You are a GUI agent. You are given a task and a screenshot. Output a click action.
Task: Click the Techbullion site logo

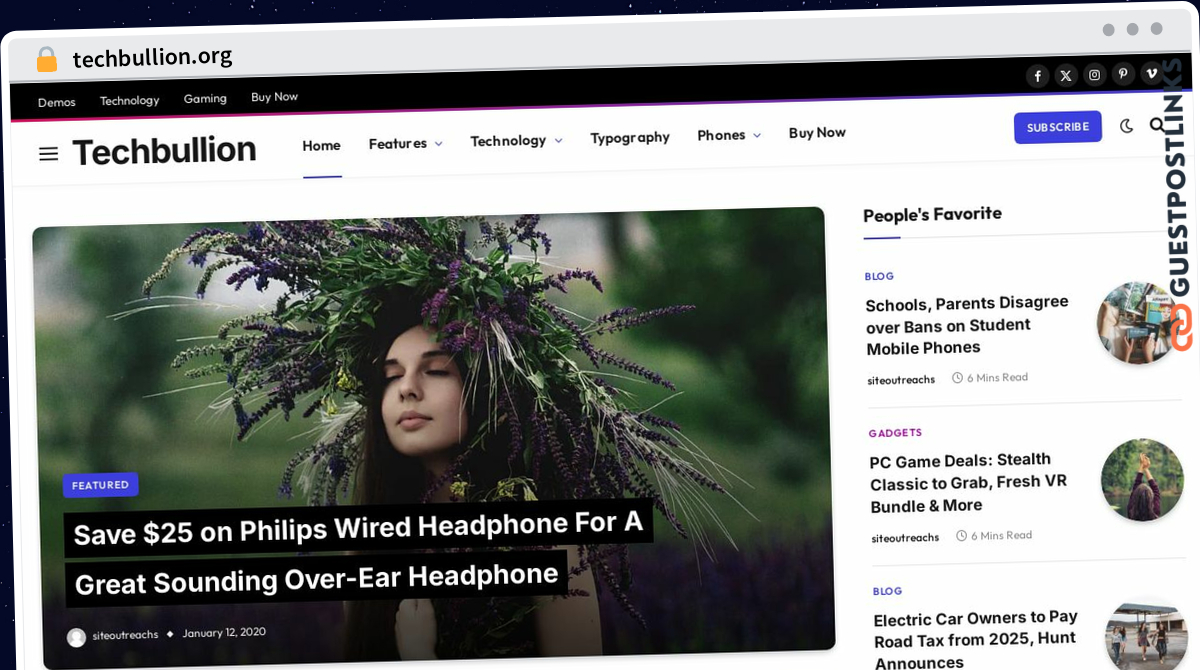(164, 151)
